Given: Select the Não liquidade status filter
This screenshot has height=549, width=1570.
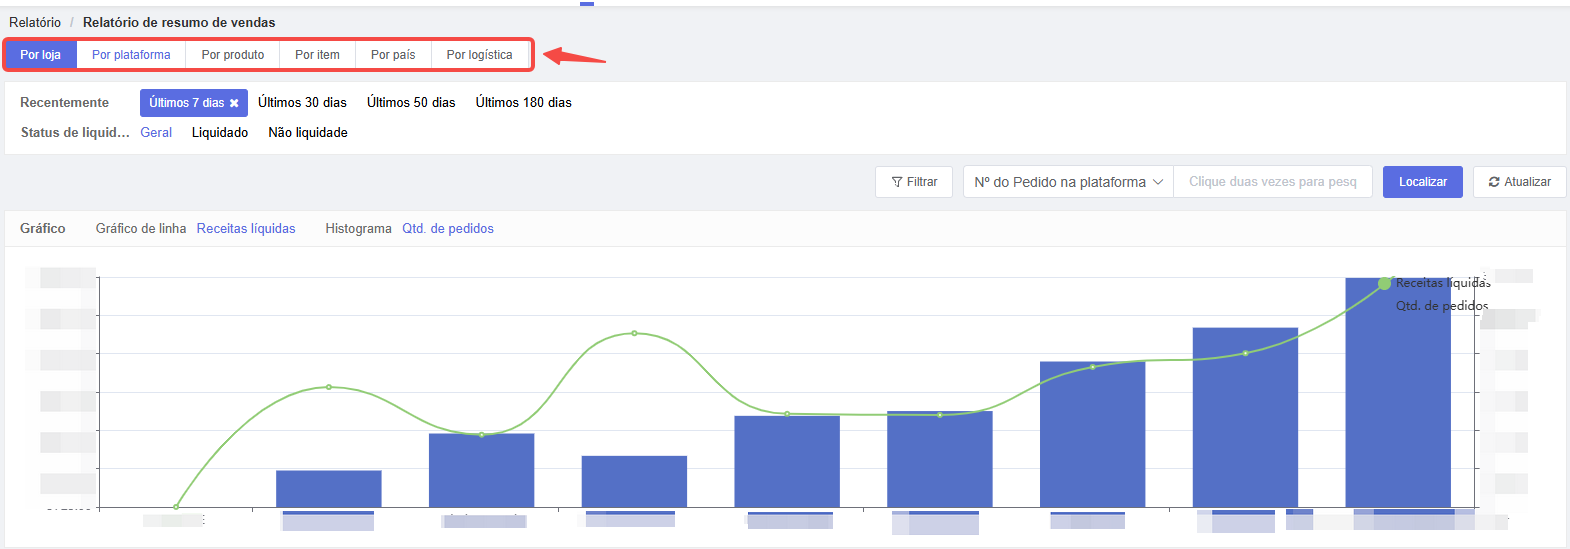Looking at the screenshot, I should tap(308, 133).
